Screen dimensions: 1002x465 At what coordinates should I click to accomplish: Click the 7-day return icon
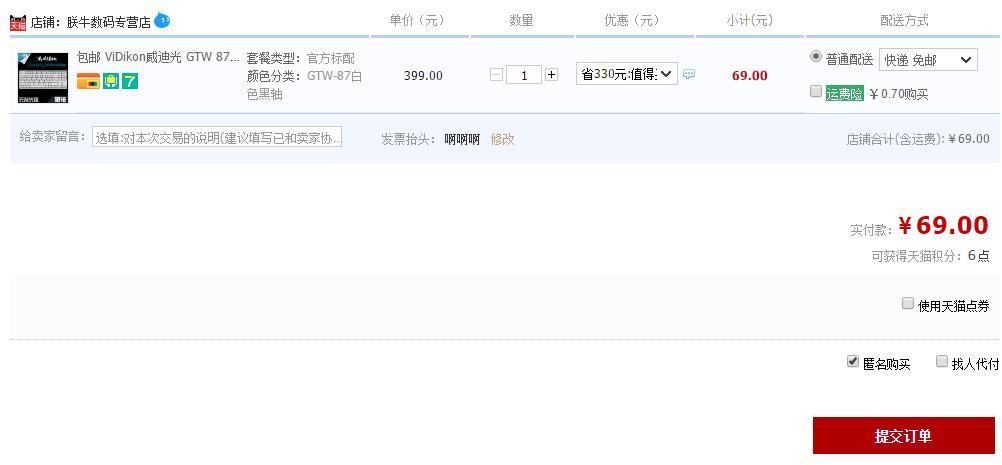130,81
